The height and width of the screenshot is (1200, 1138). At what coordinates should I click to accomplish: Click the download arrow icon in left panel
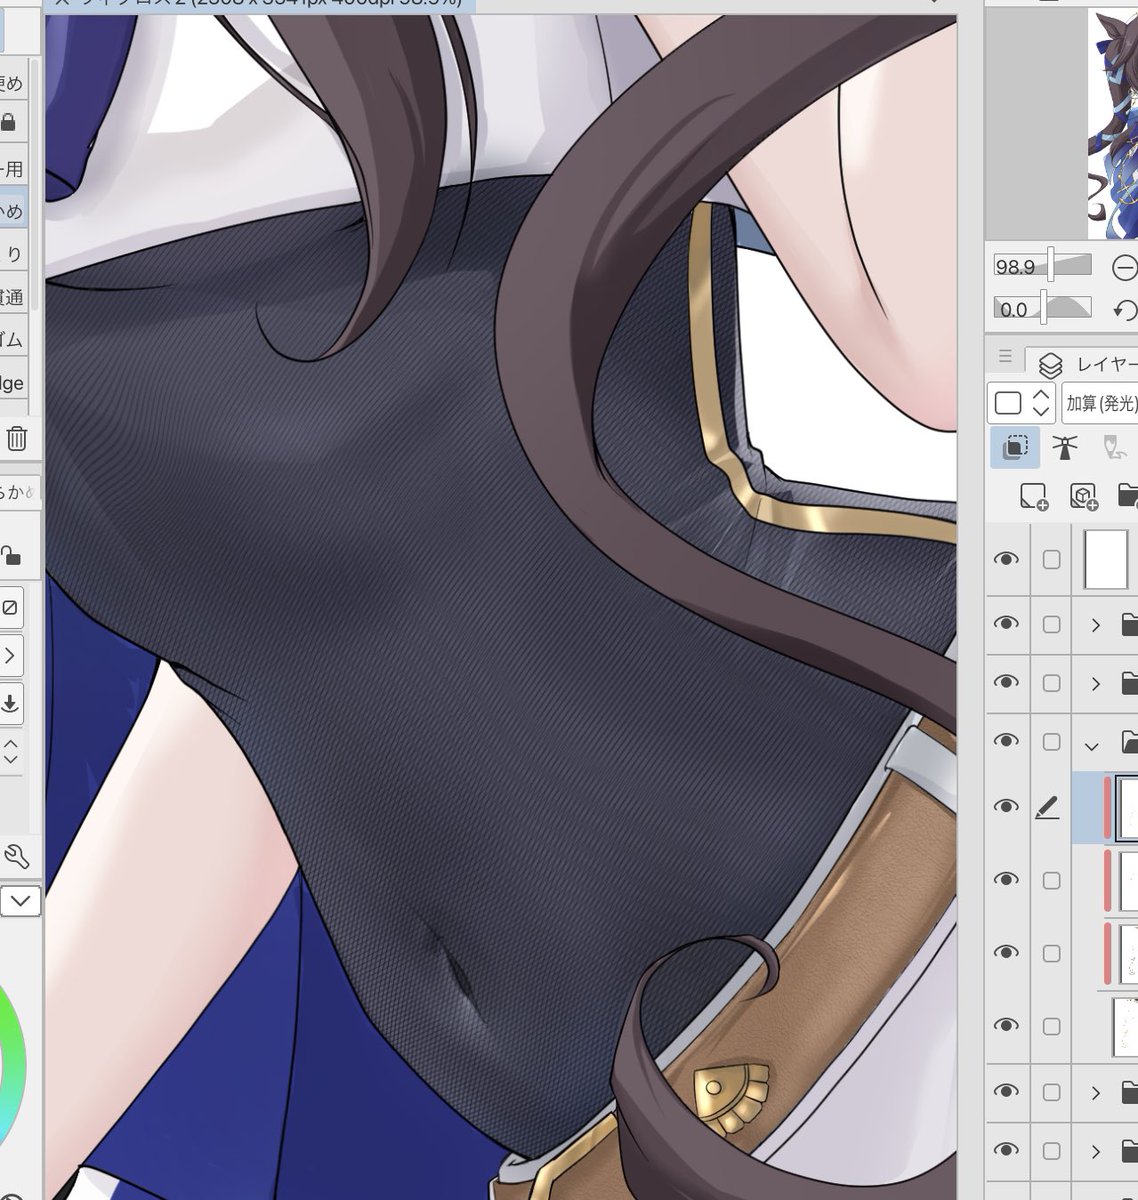10,703
